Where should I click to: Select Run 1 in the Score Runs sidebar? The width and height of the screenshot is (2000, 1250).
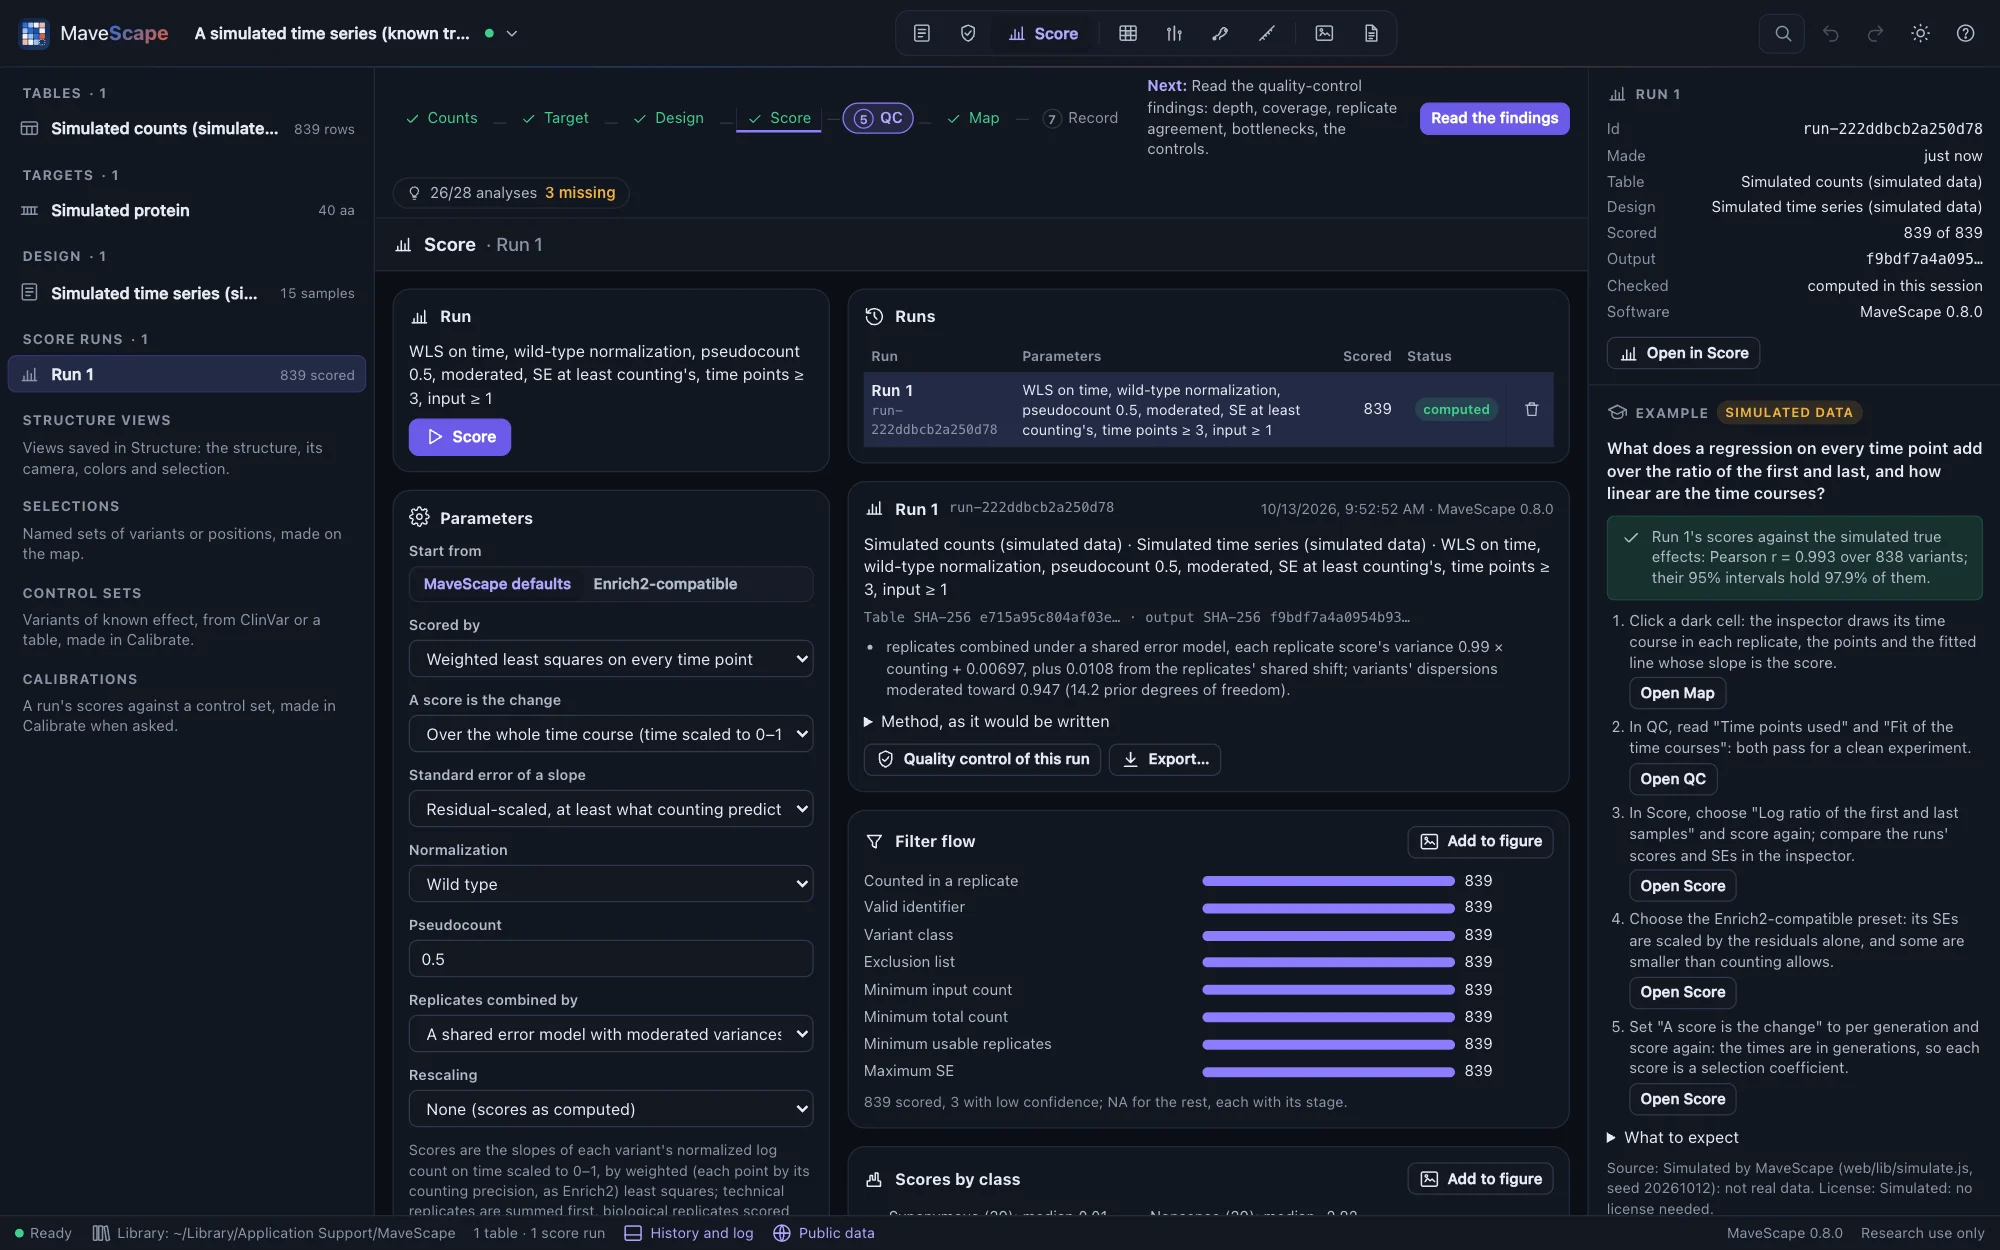187,374
